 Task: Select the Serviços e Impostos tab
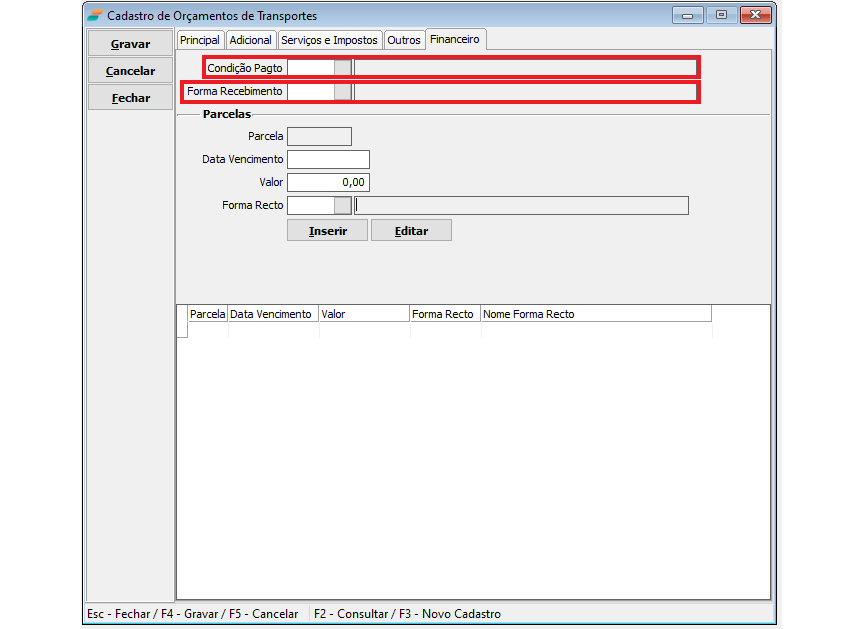pos(329,40)
